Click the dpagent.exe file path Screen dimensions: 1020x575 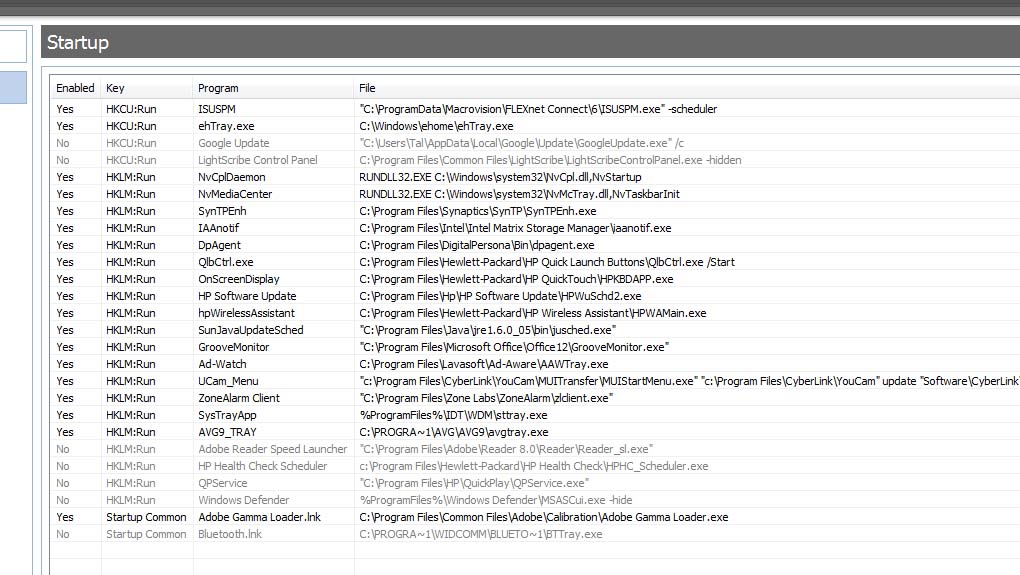pyautogui.click(x=477, y=245)
